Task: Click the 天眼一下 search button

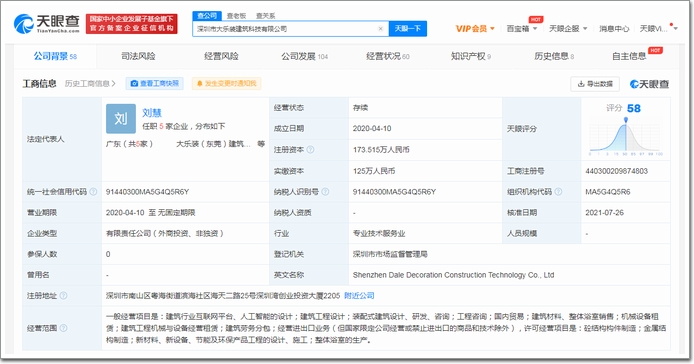Action: (x=408, y=29)
